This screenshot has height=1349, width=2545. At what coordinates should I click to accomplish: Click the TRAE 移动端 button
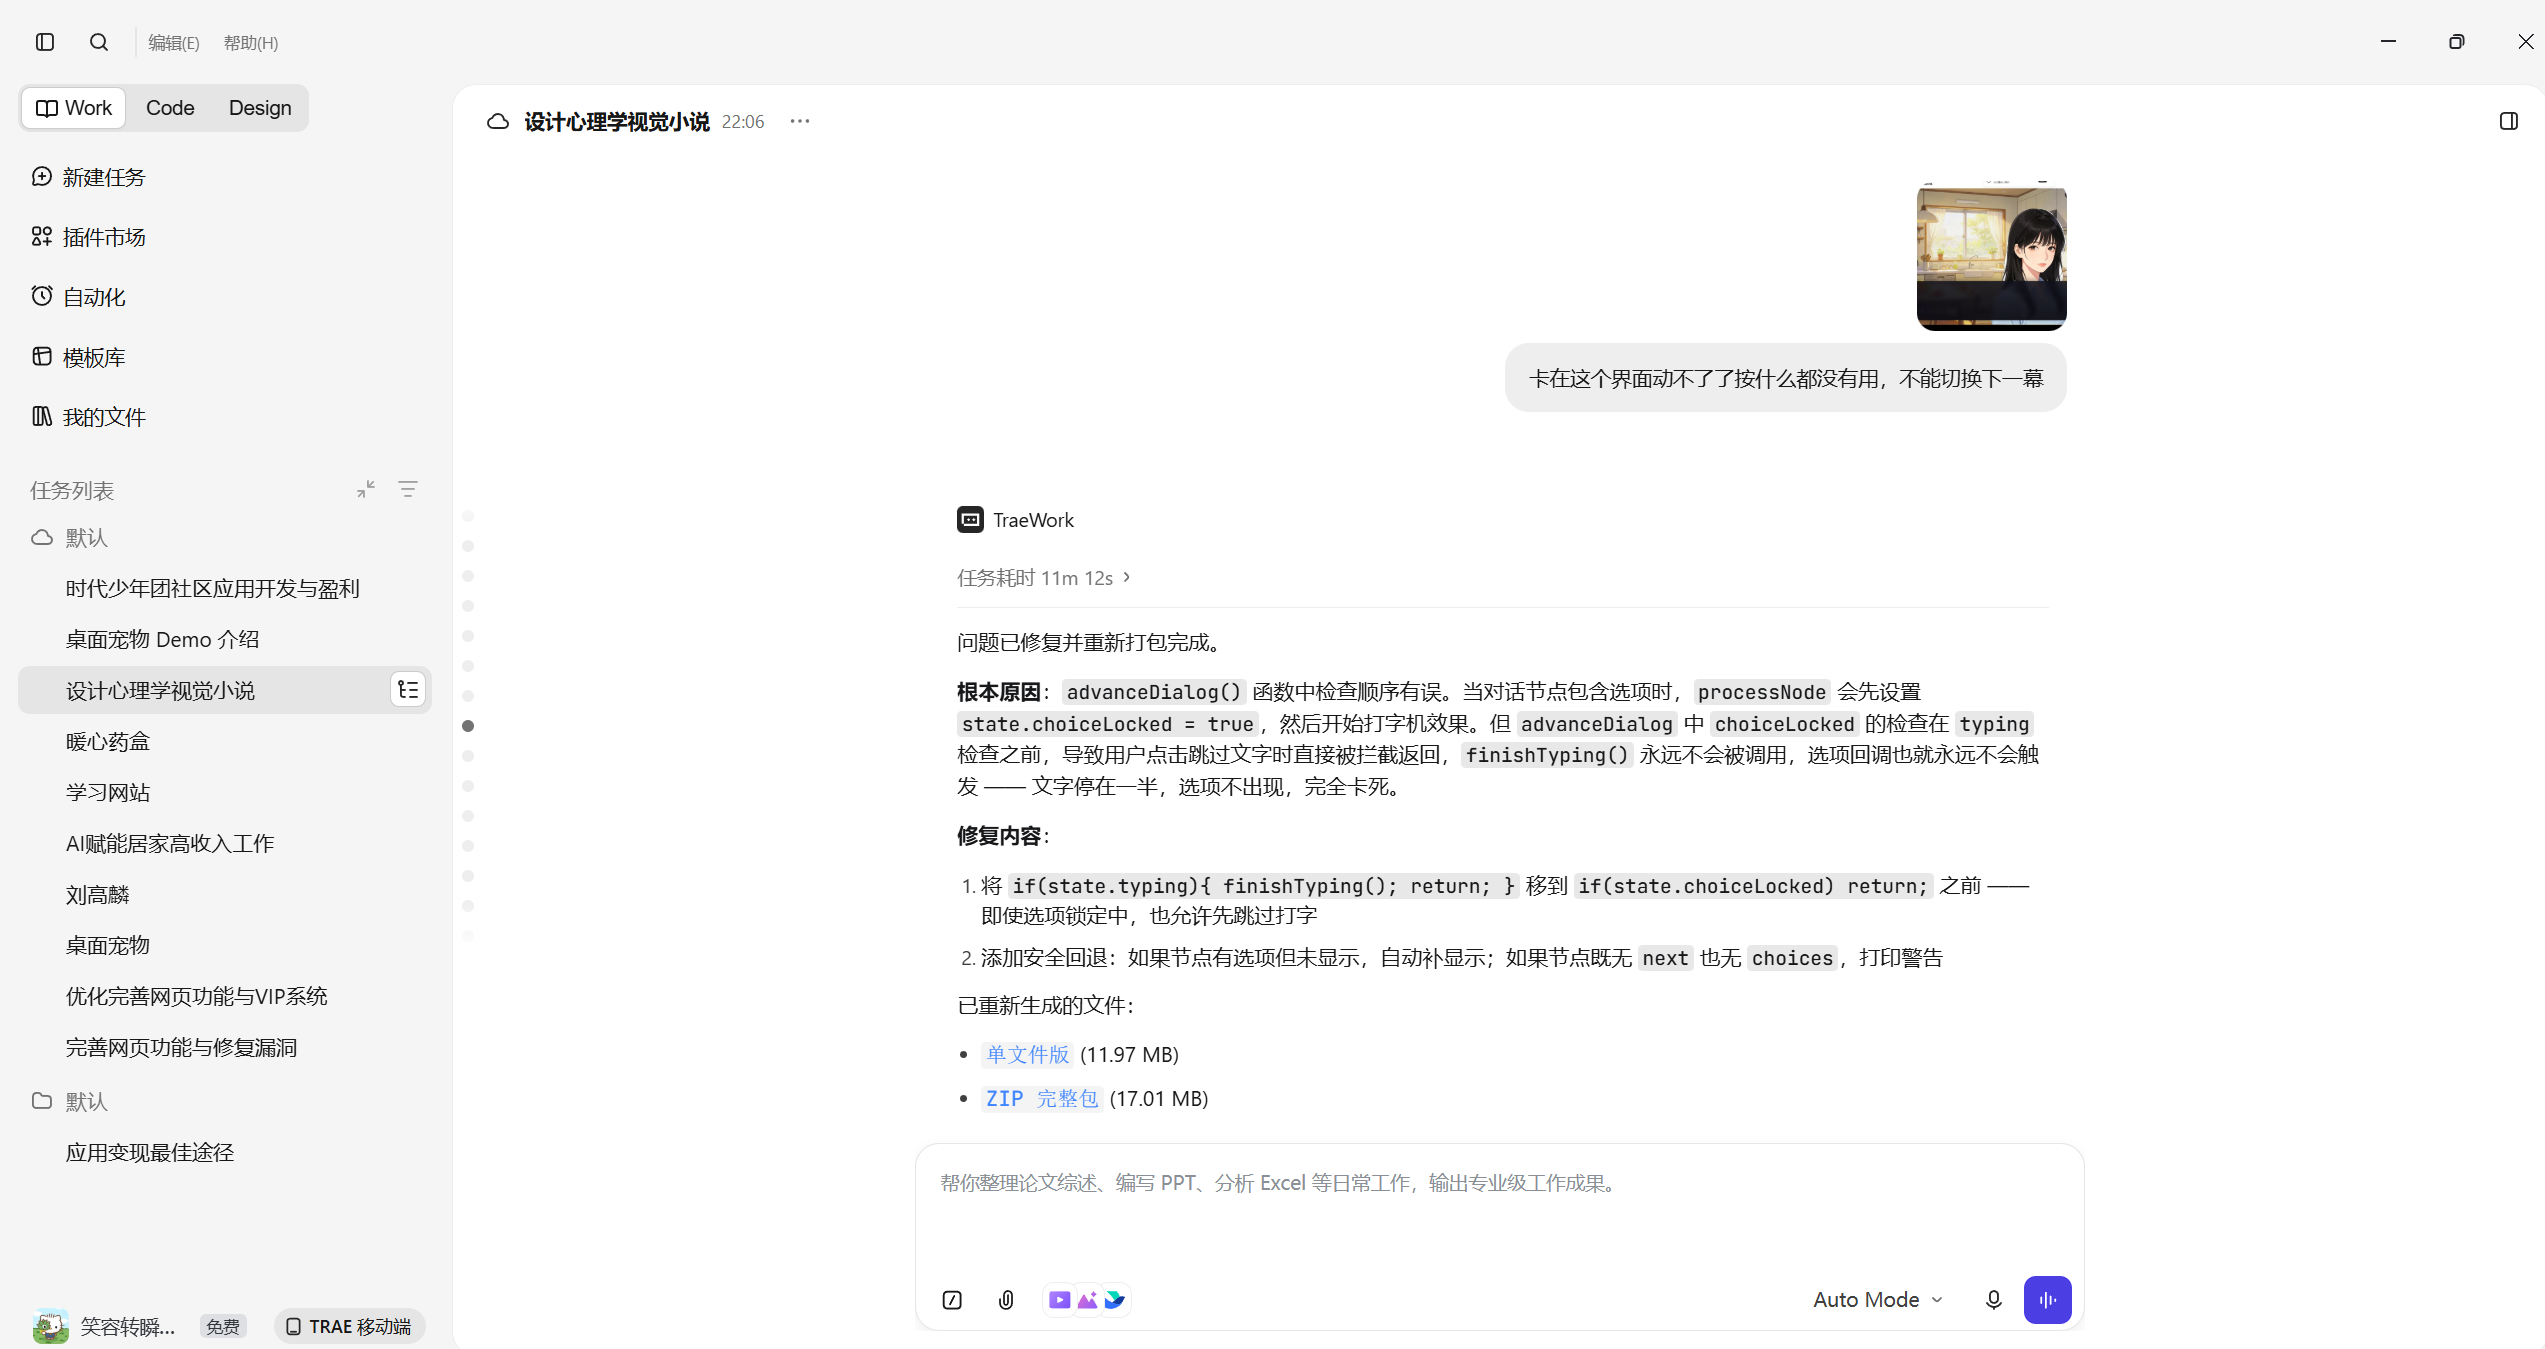pos(349,1326)
